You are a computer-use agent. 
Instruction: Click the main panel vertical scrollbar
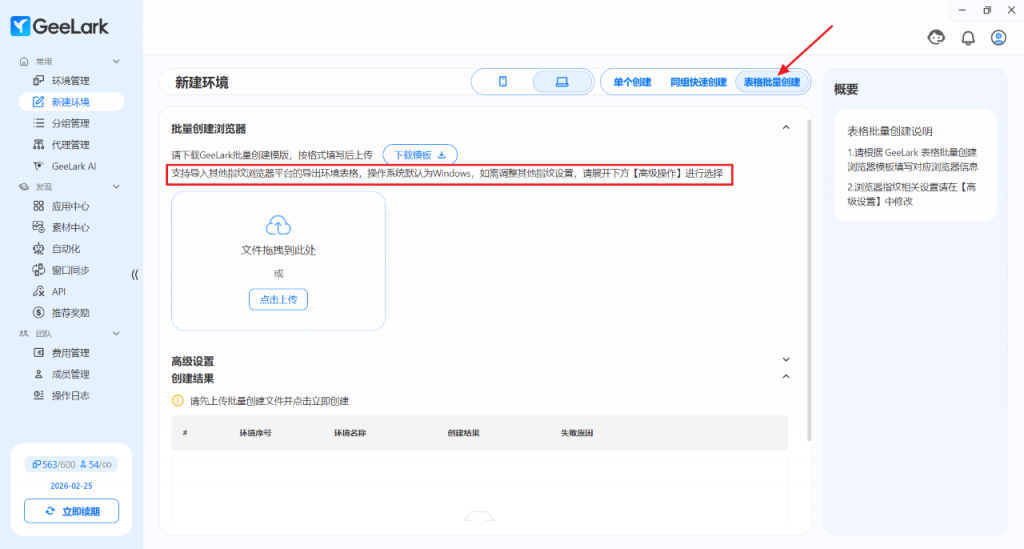(x=809, y=280)
